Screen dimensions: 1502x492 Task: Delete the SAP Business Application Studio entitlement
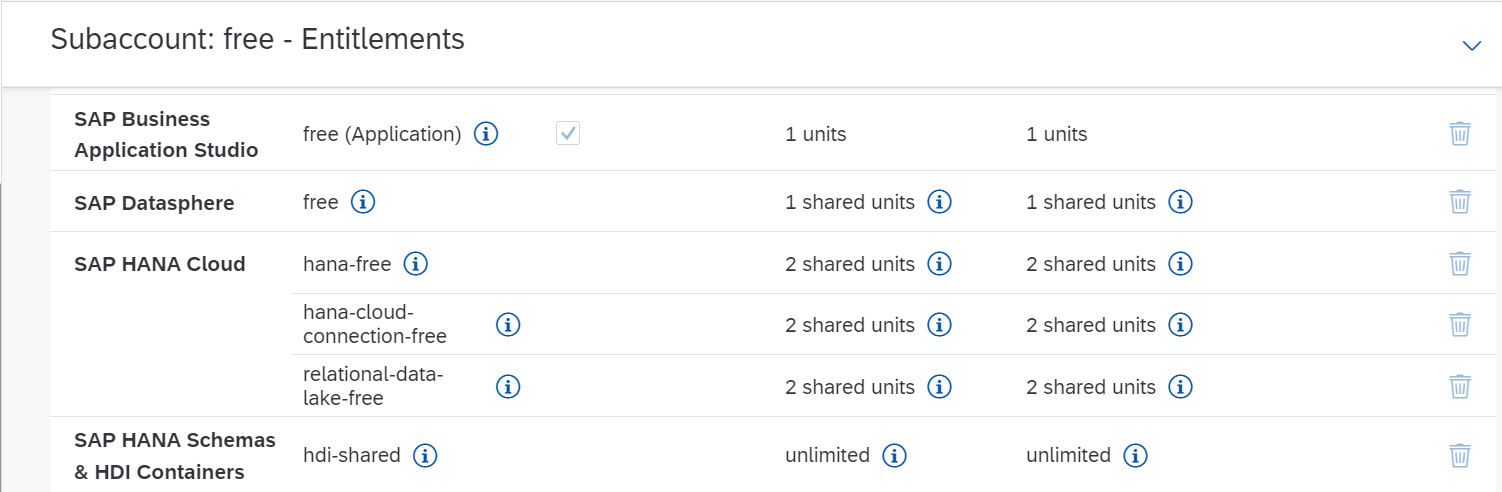pyautogui.click(x=1459, y=134)
